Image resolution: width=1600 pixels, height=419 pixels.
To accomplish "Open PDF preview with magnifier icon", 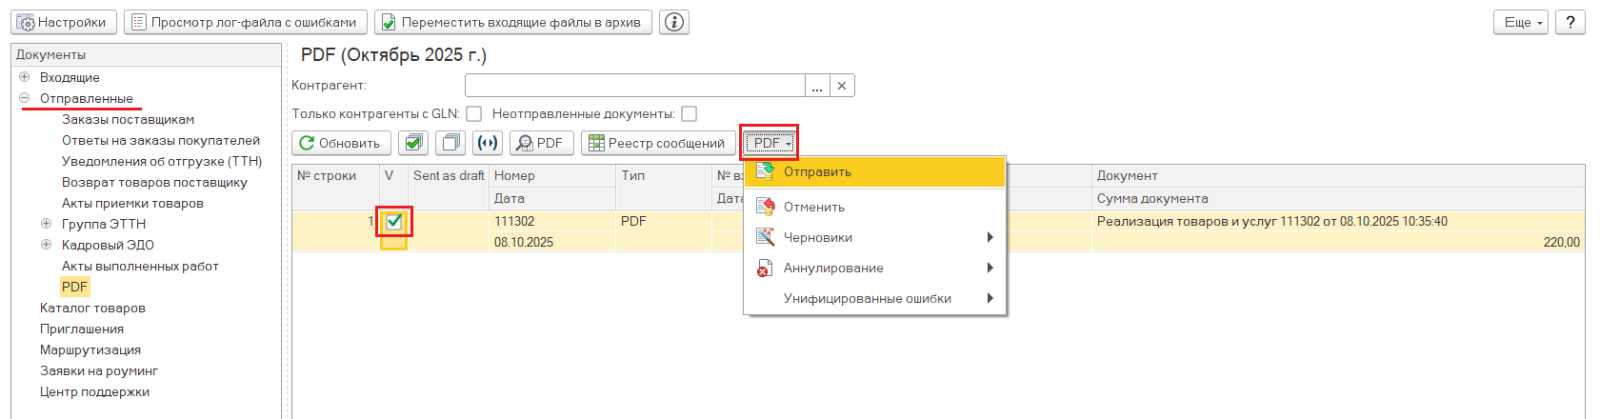I will [541, 143].
